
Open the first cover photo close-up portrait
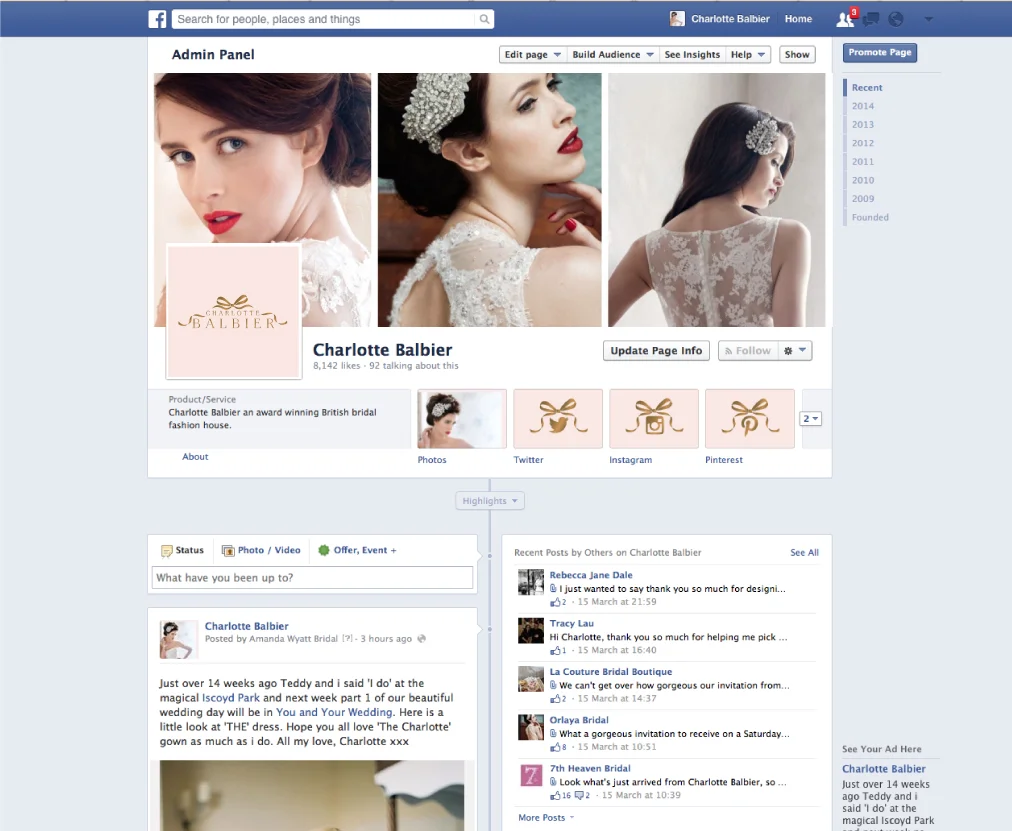pyautogui.click(x=263, y=159)
